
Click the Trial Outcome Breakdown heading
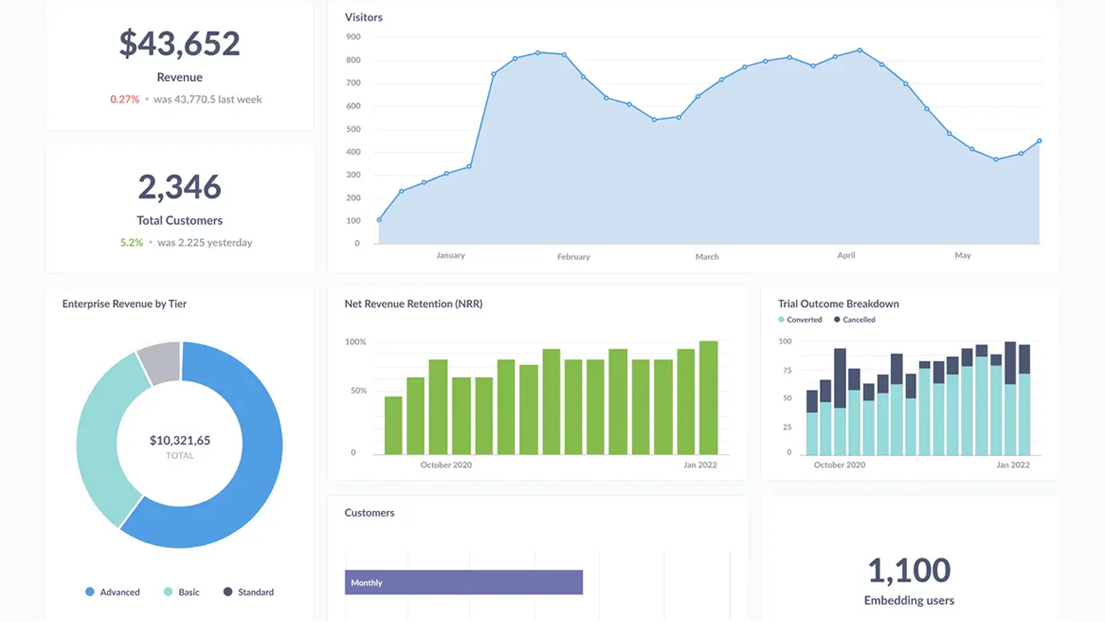click(x=838, y=304)
